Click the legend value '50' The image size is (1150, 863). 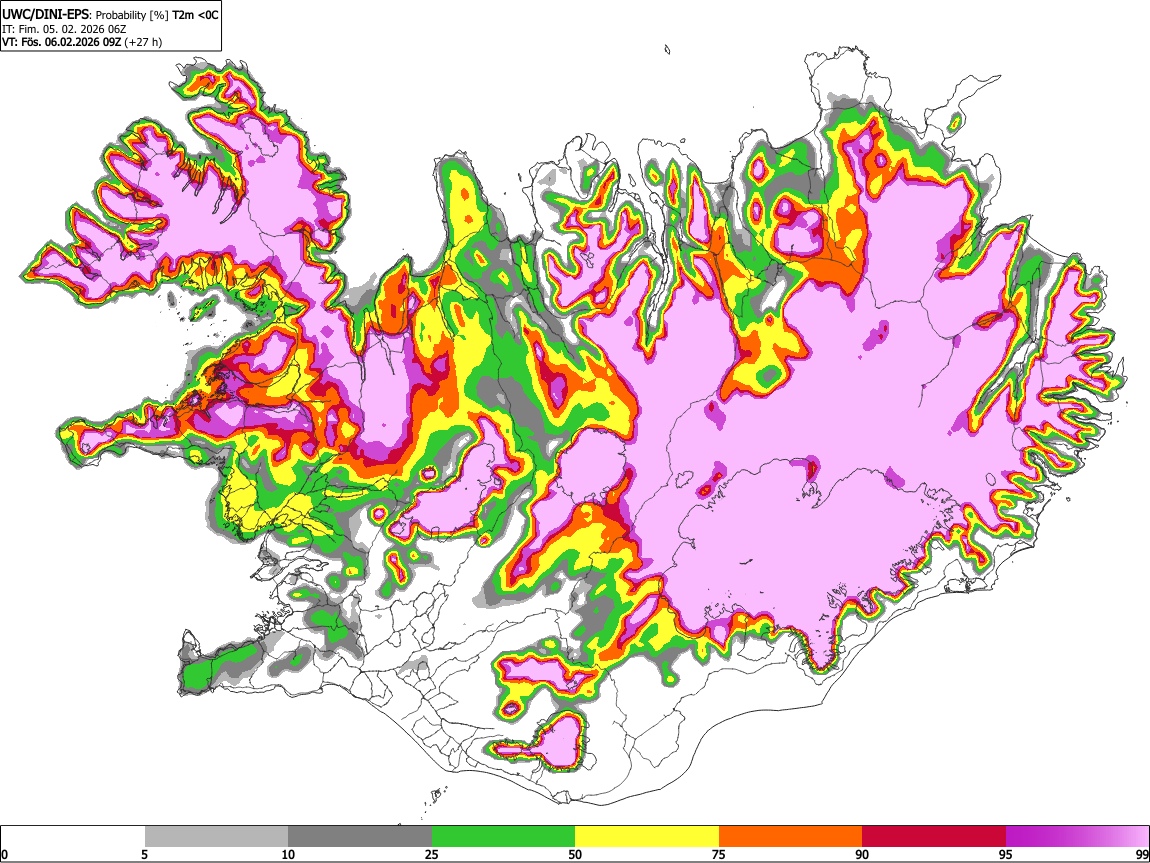click(x=575, y=854)
